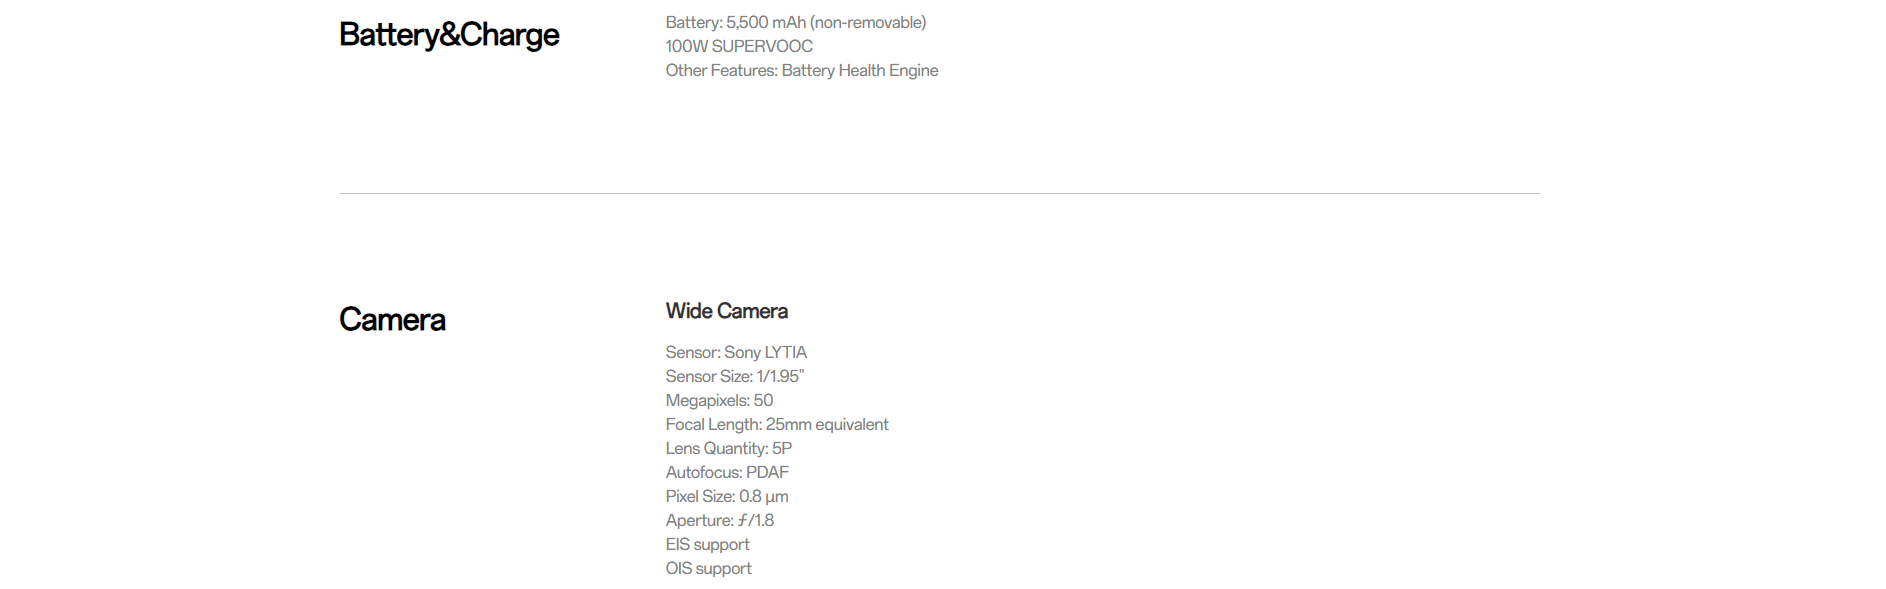Click the Sensor Size 1/1.95" line
This screenshot has width=1886, height=589.
tap(735, 376)
